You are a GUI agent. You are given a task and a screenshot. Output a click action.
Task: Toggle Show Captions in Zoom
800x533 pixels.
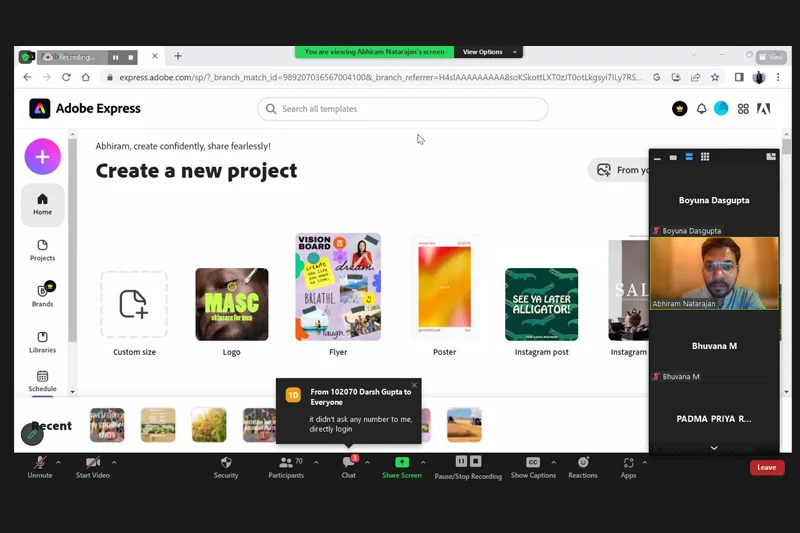(x=533, y=468)
